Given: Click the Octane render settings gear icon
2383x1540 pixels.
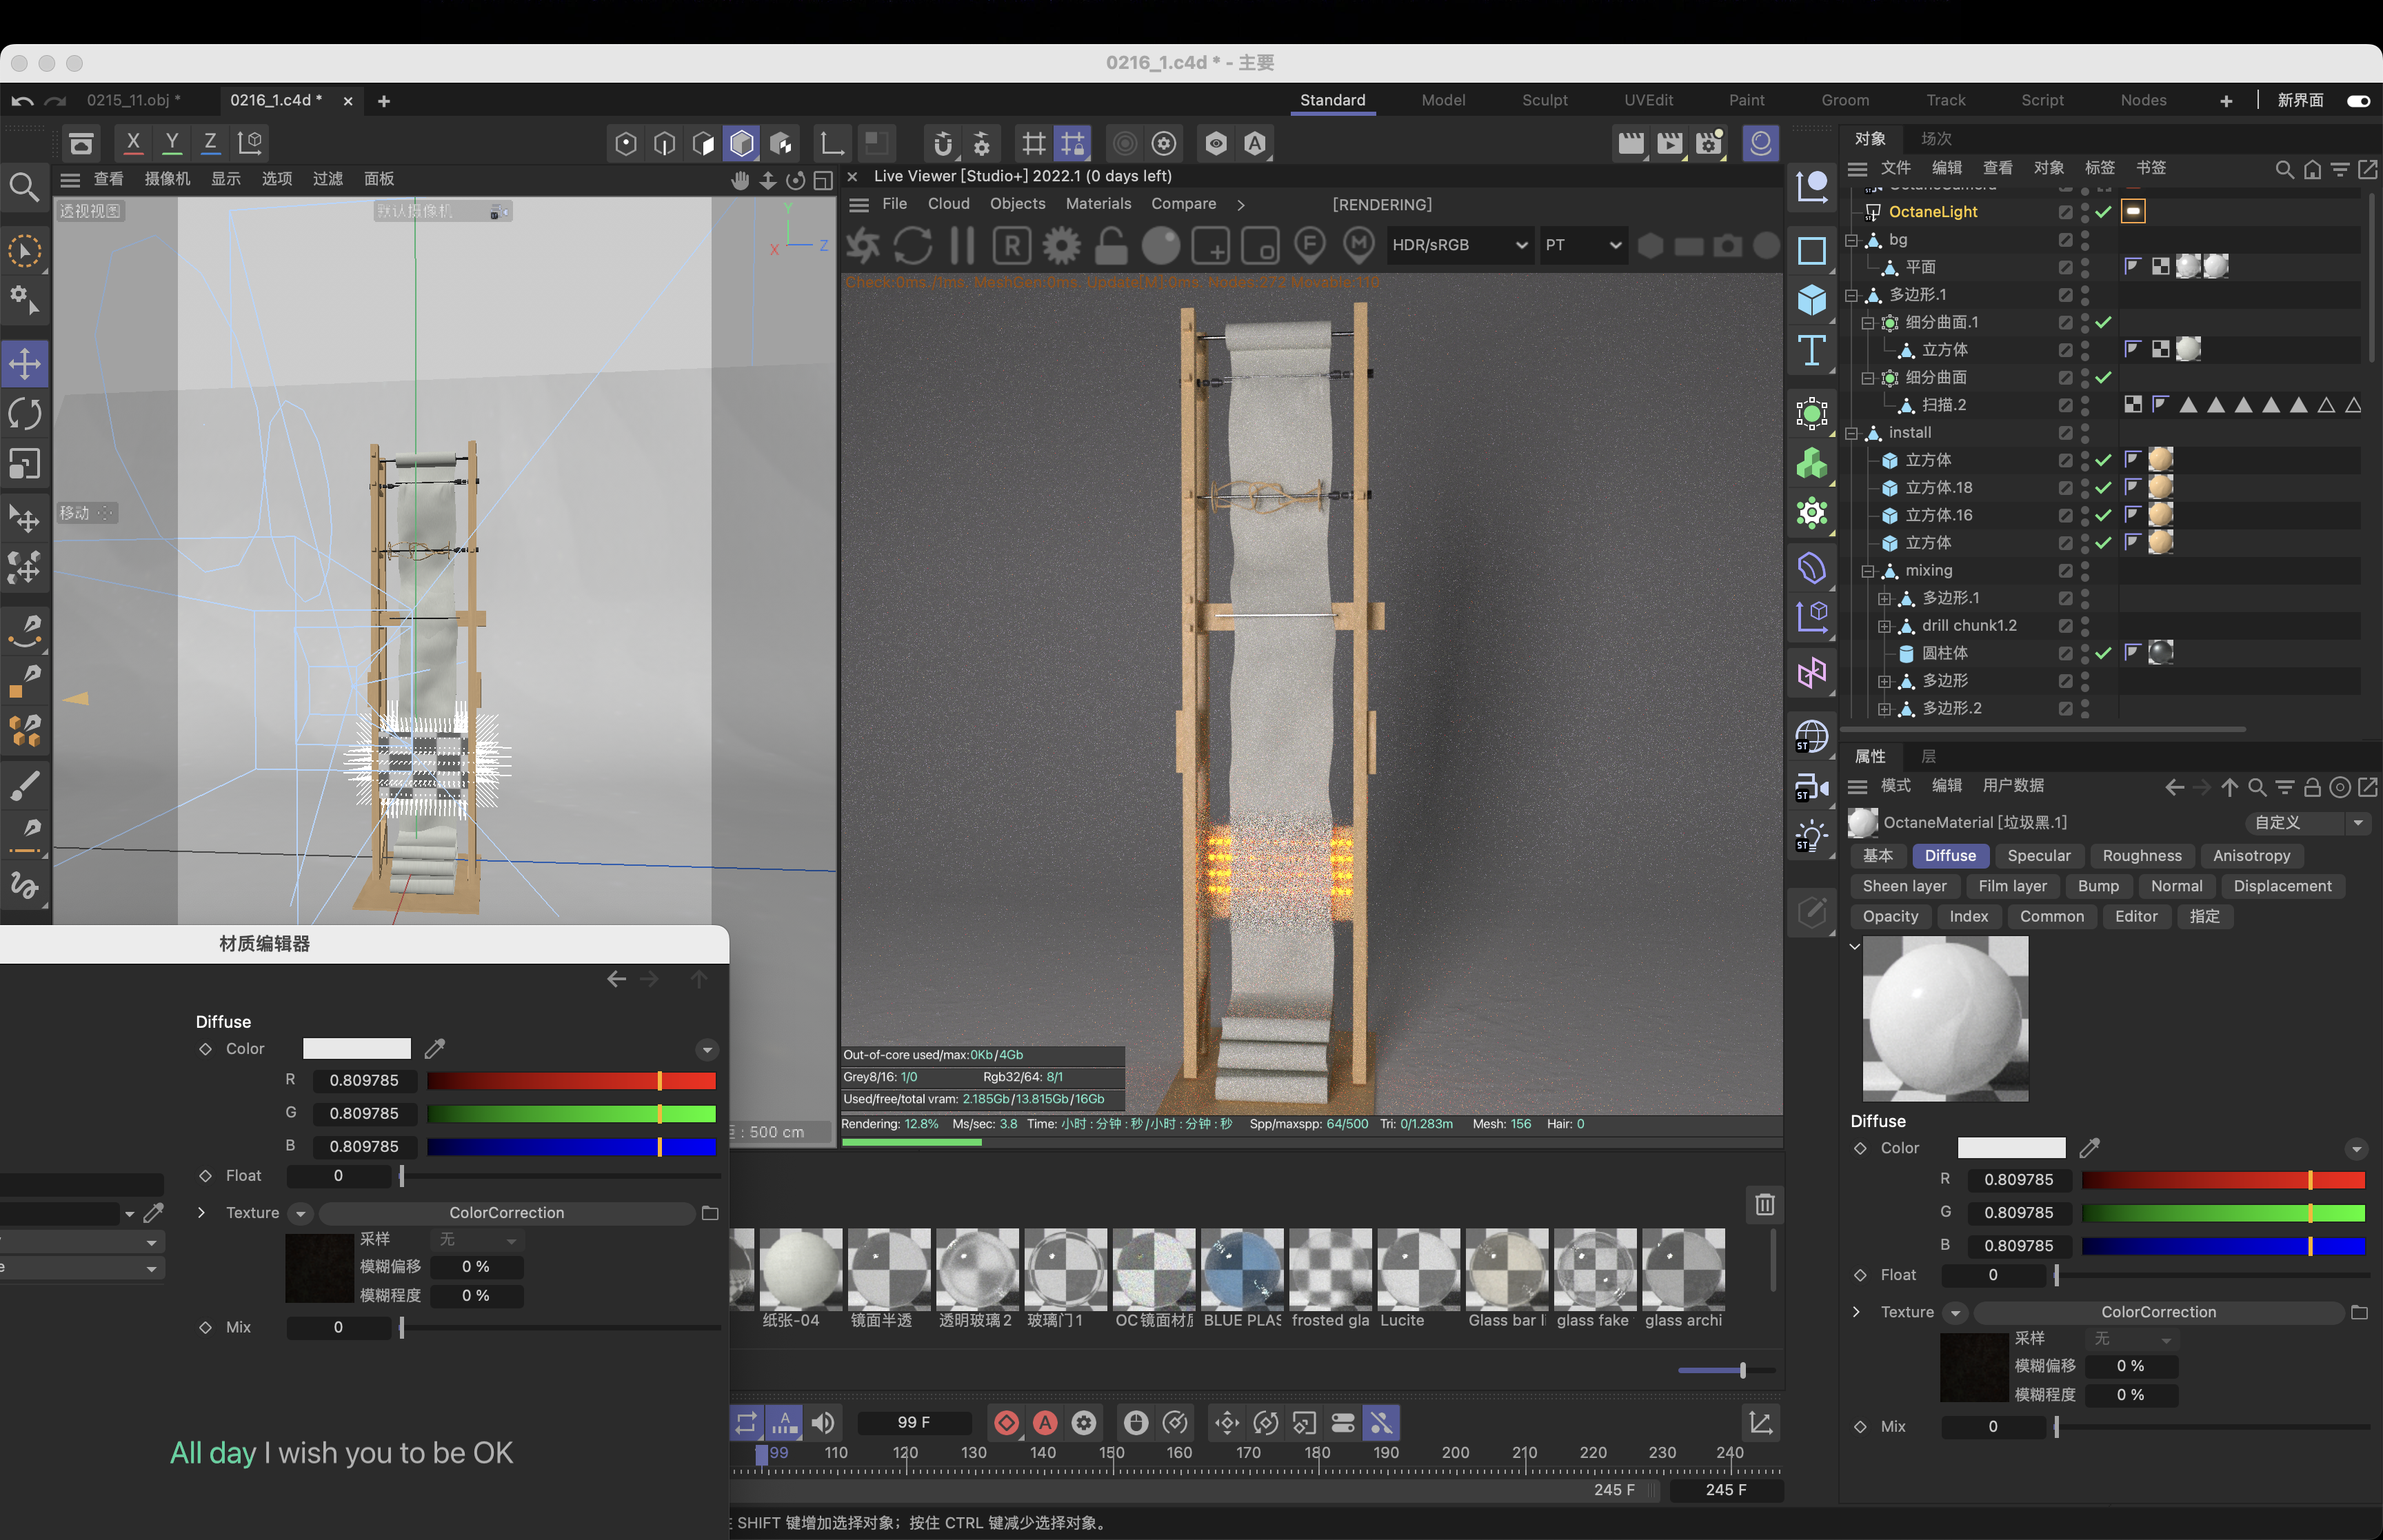Looking at the screenshot, I should point(1062,245).
